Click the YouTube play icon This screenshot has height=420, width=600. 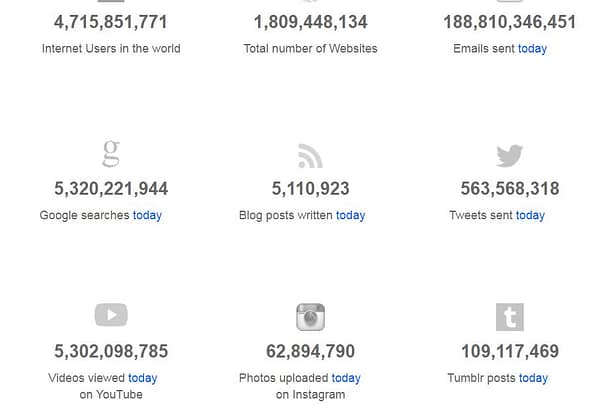pos(111,315)
